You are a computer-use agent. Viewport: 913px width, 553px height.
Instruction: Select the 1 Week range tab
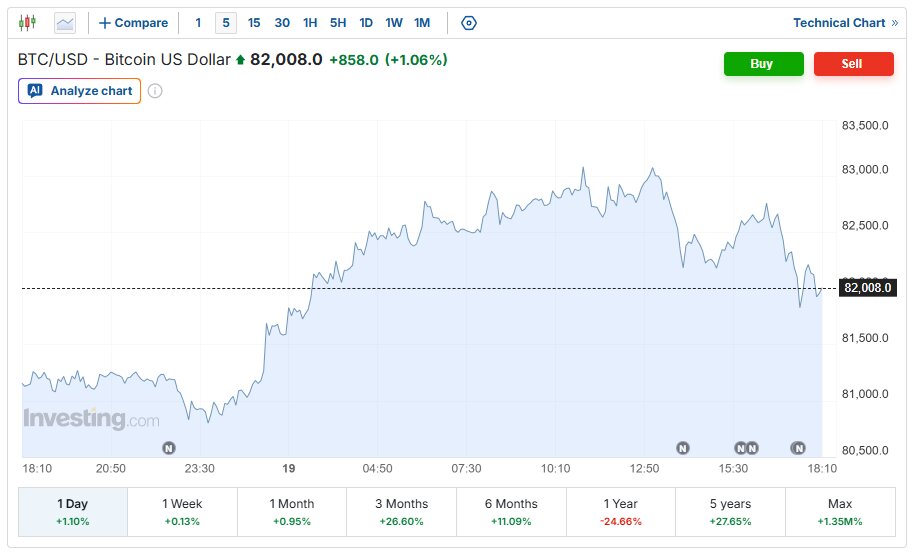point(182,512)
